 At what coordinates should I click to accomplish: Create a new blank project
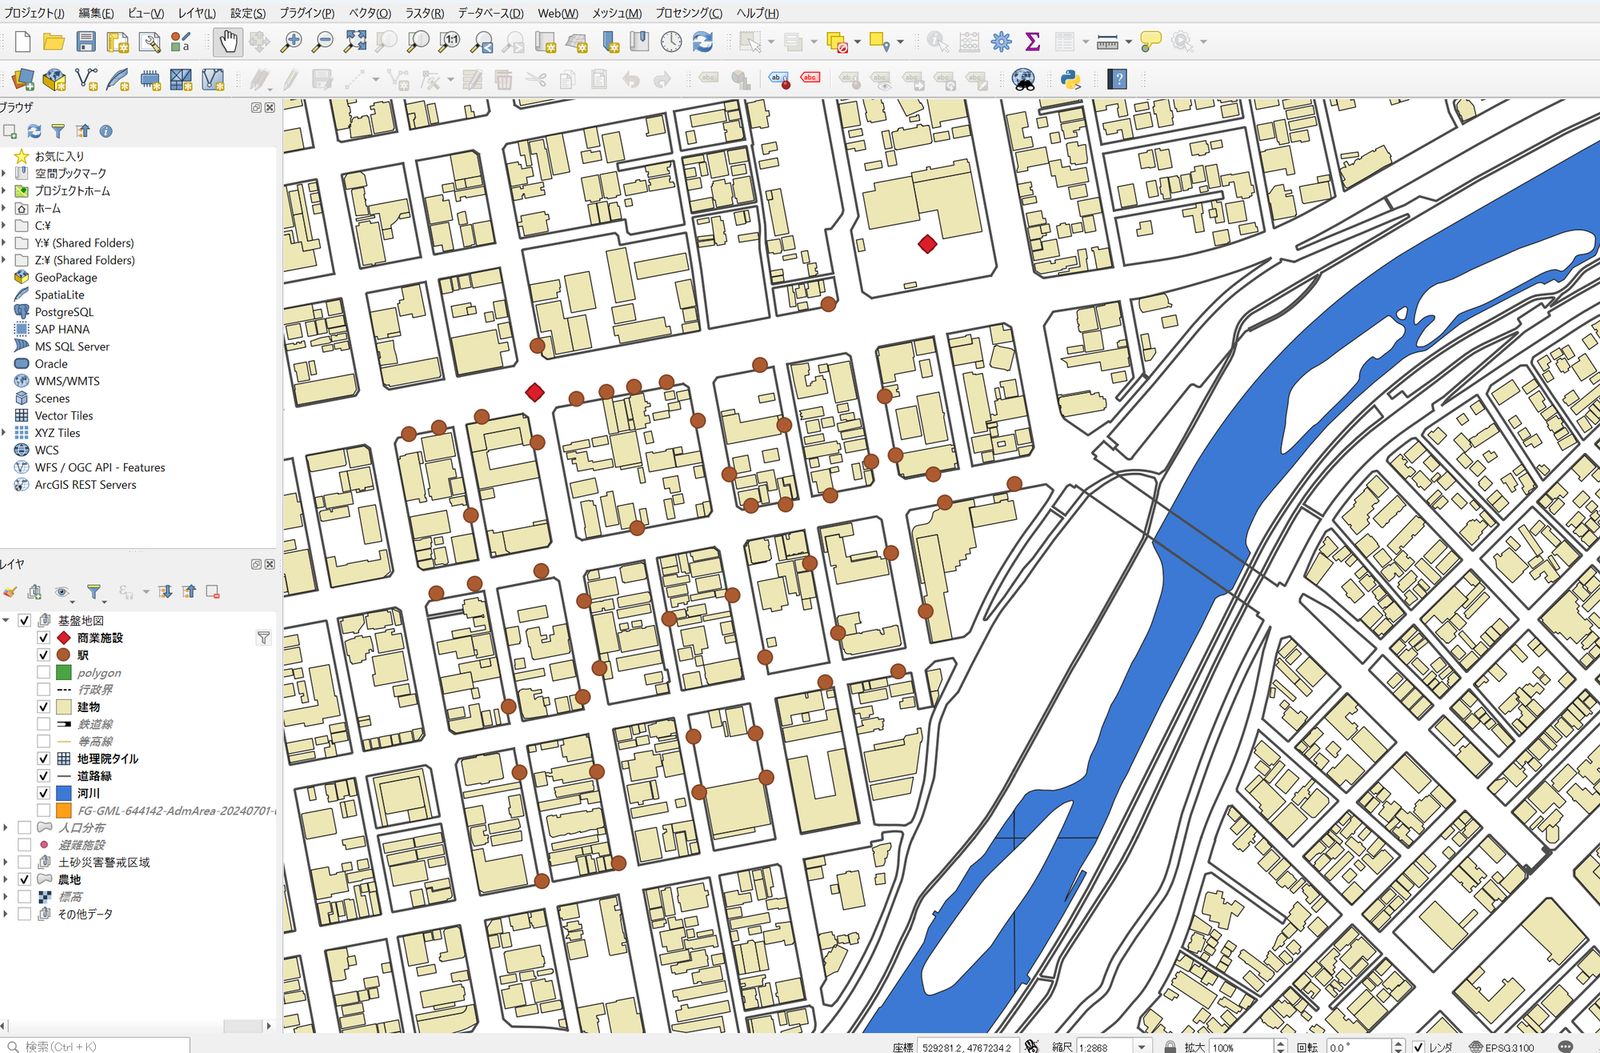pos(22,42)
